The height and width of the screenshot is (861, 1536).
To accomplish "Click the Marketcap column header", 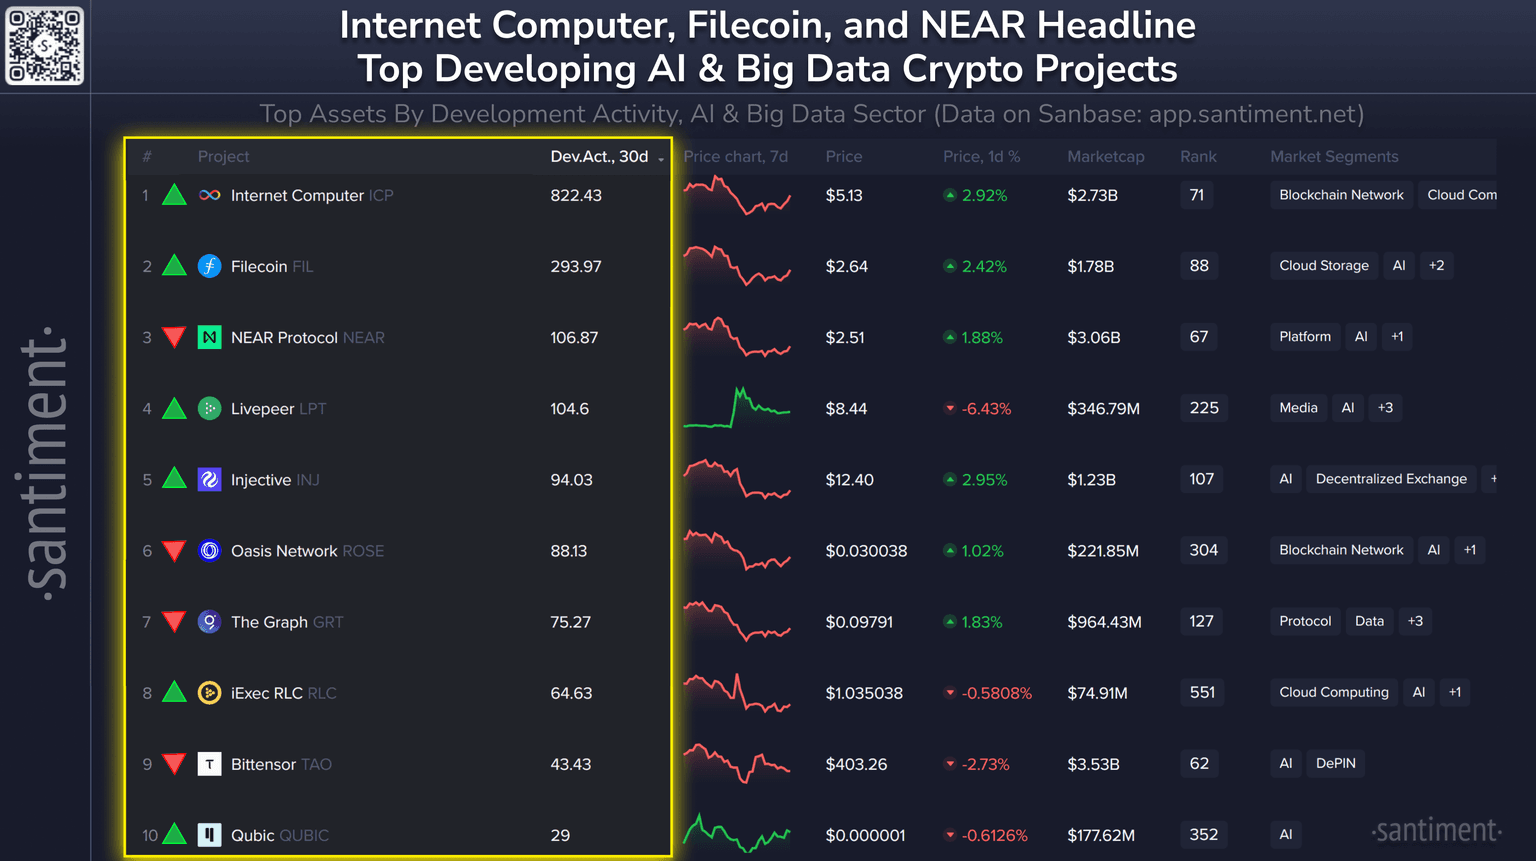I will (x=1105, y=157).
